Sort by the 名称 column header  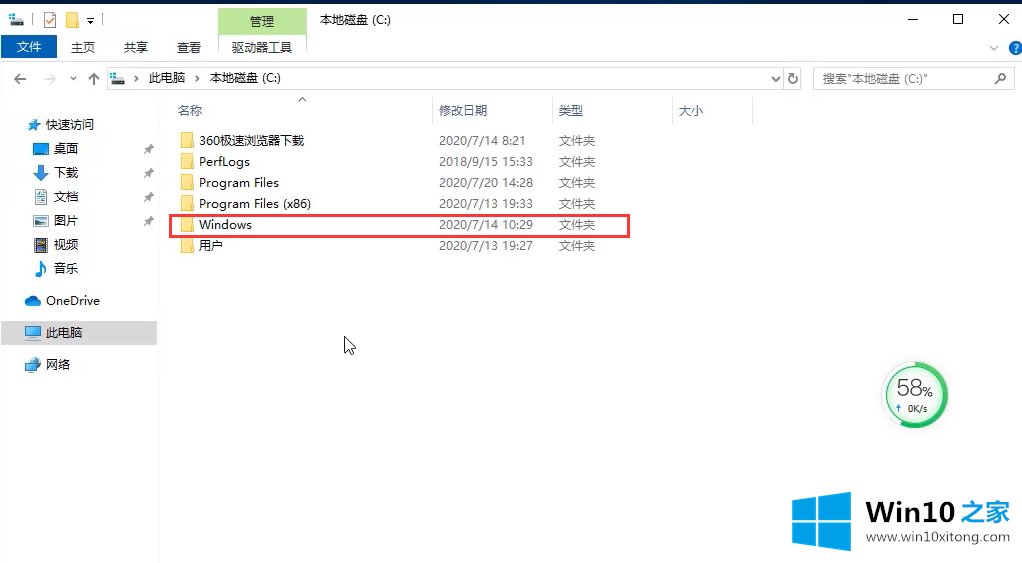coord(190,111)
